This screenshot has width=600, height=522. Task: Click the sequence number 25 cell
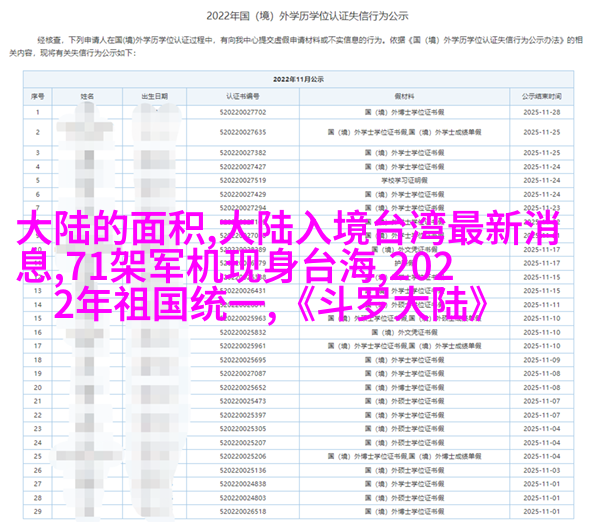[x=38, y=456]
